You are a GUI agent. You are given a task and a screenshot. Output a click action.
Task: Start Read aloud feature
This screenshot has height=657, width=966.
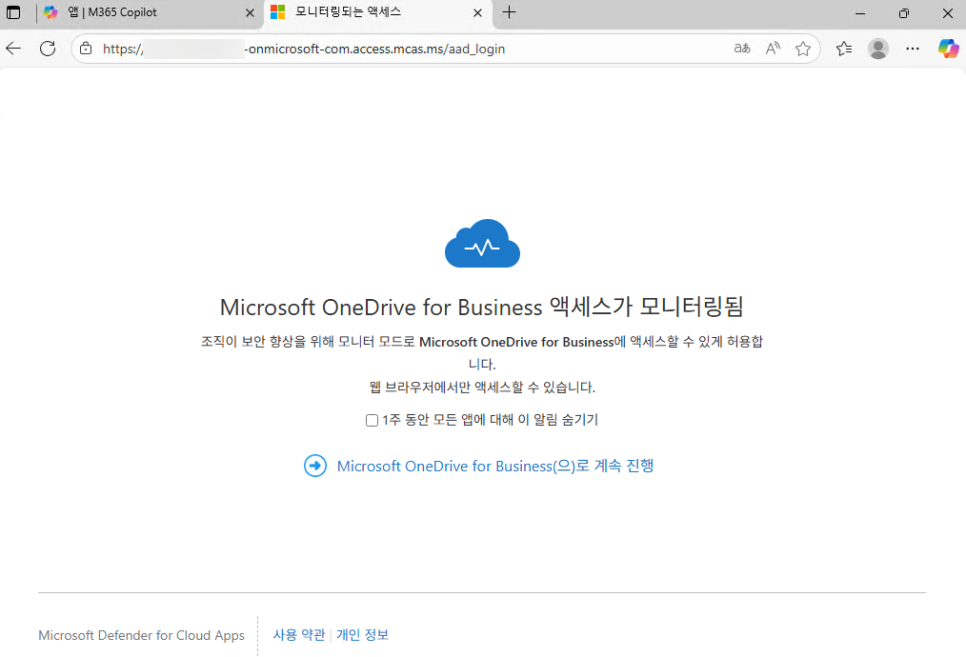click(773, 49)
